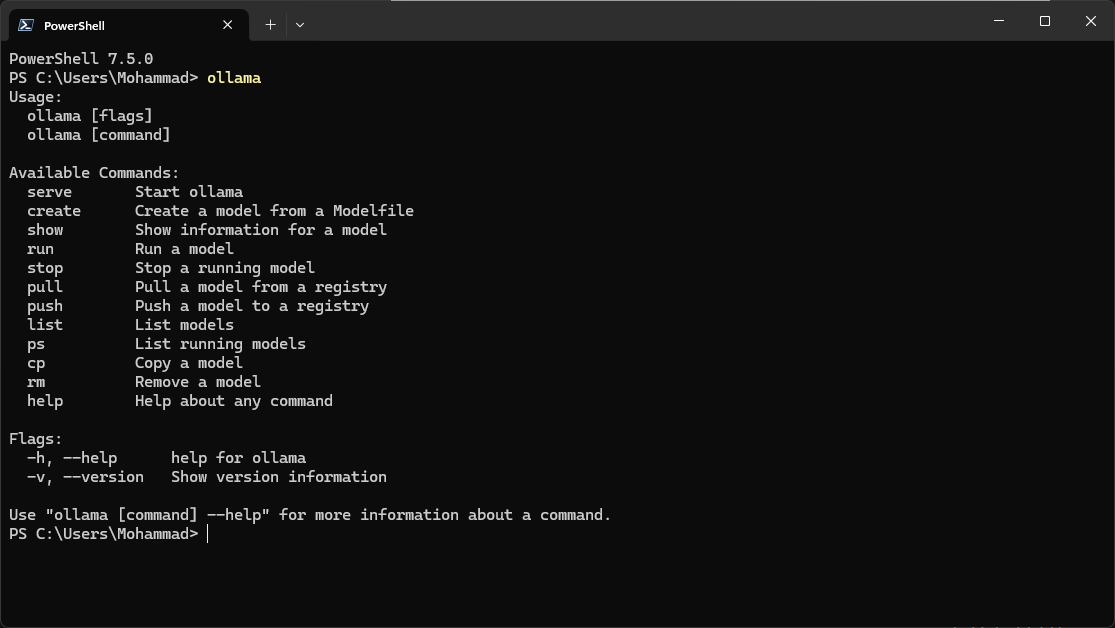1115x628 pixels.
Task: Click the rm command name in the list
Action: 36,382
